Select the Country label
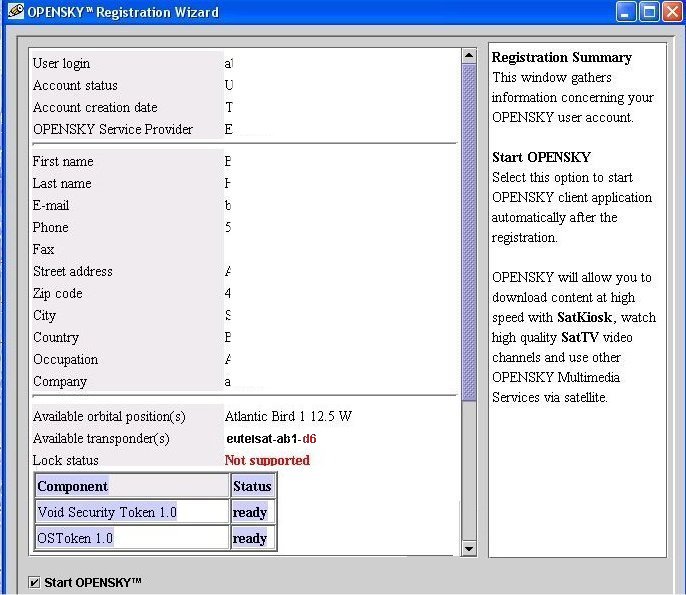This screenshot has width=686, height=595. tap(56, 337)
